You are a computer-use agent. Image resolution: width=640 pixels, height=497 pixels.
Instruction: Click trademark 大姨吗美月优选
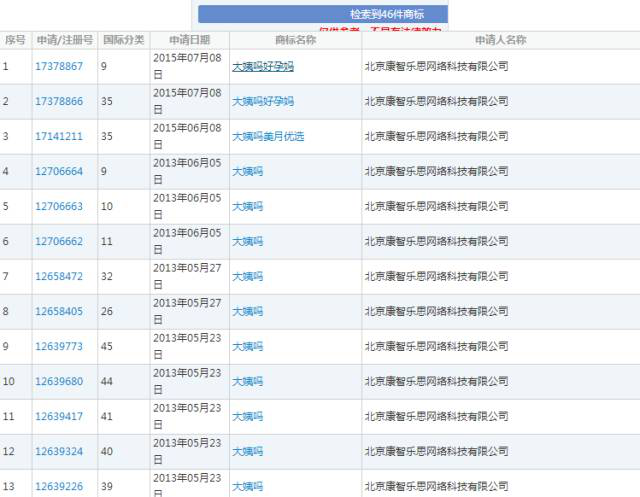pos(268,136)
